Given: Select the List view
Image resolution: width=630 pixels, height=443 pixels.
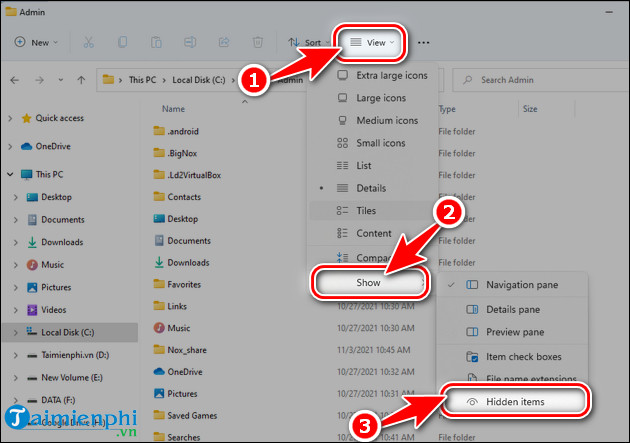Looking at the screenshot, I should point(371,165).
